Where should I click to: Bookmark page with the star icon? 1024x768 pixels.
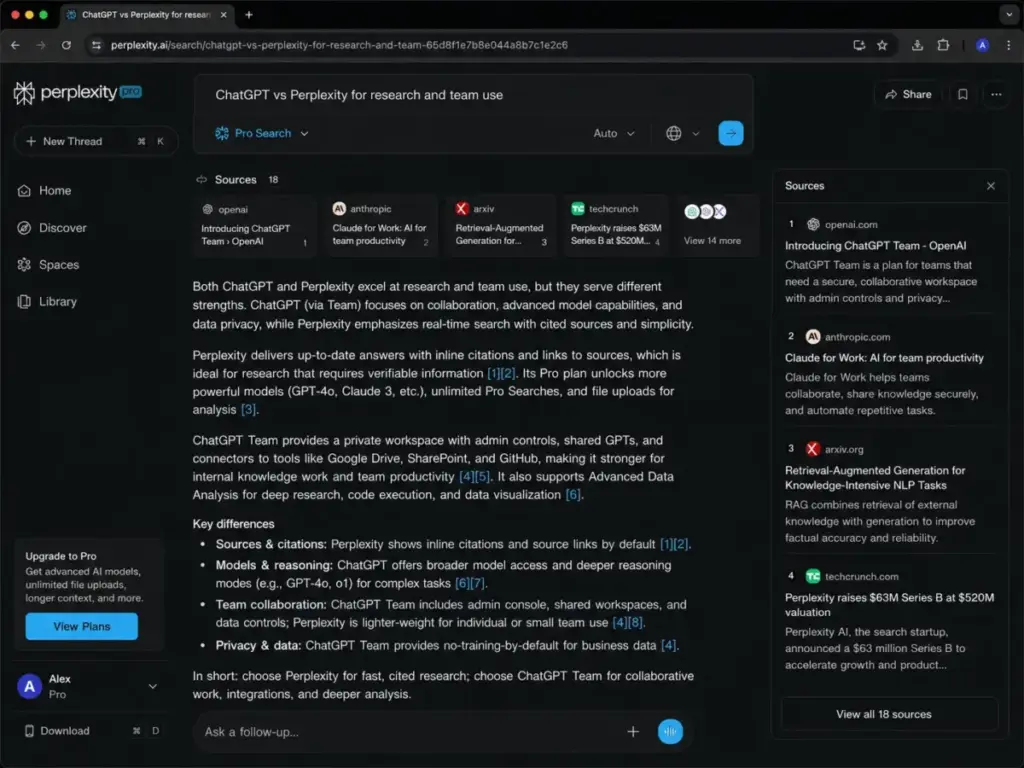point(882,45)
